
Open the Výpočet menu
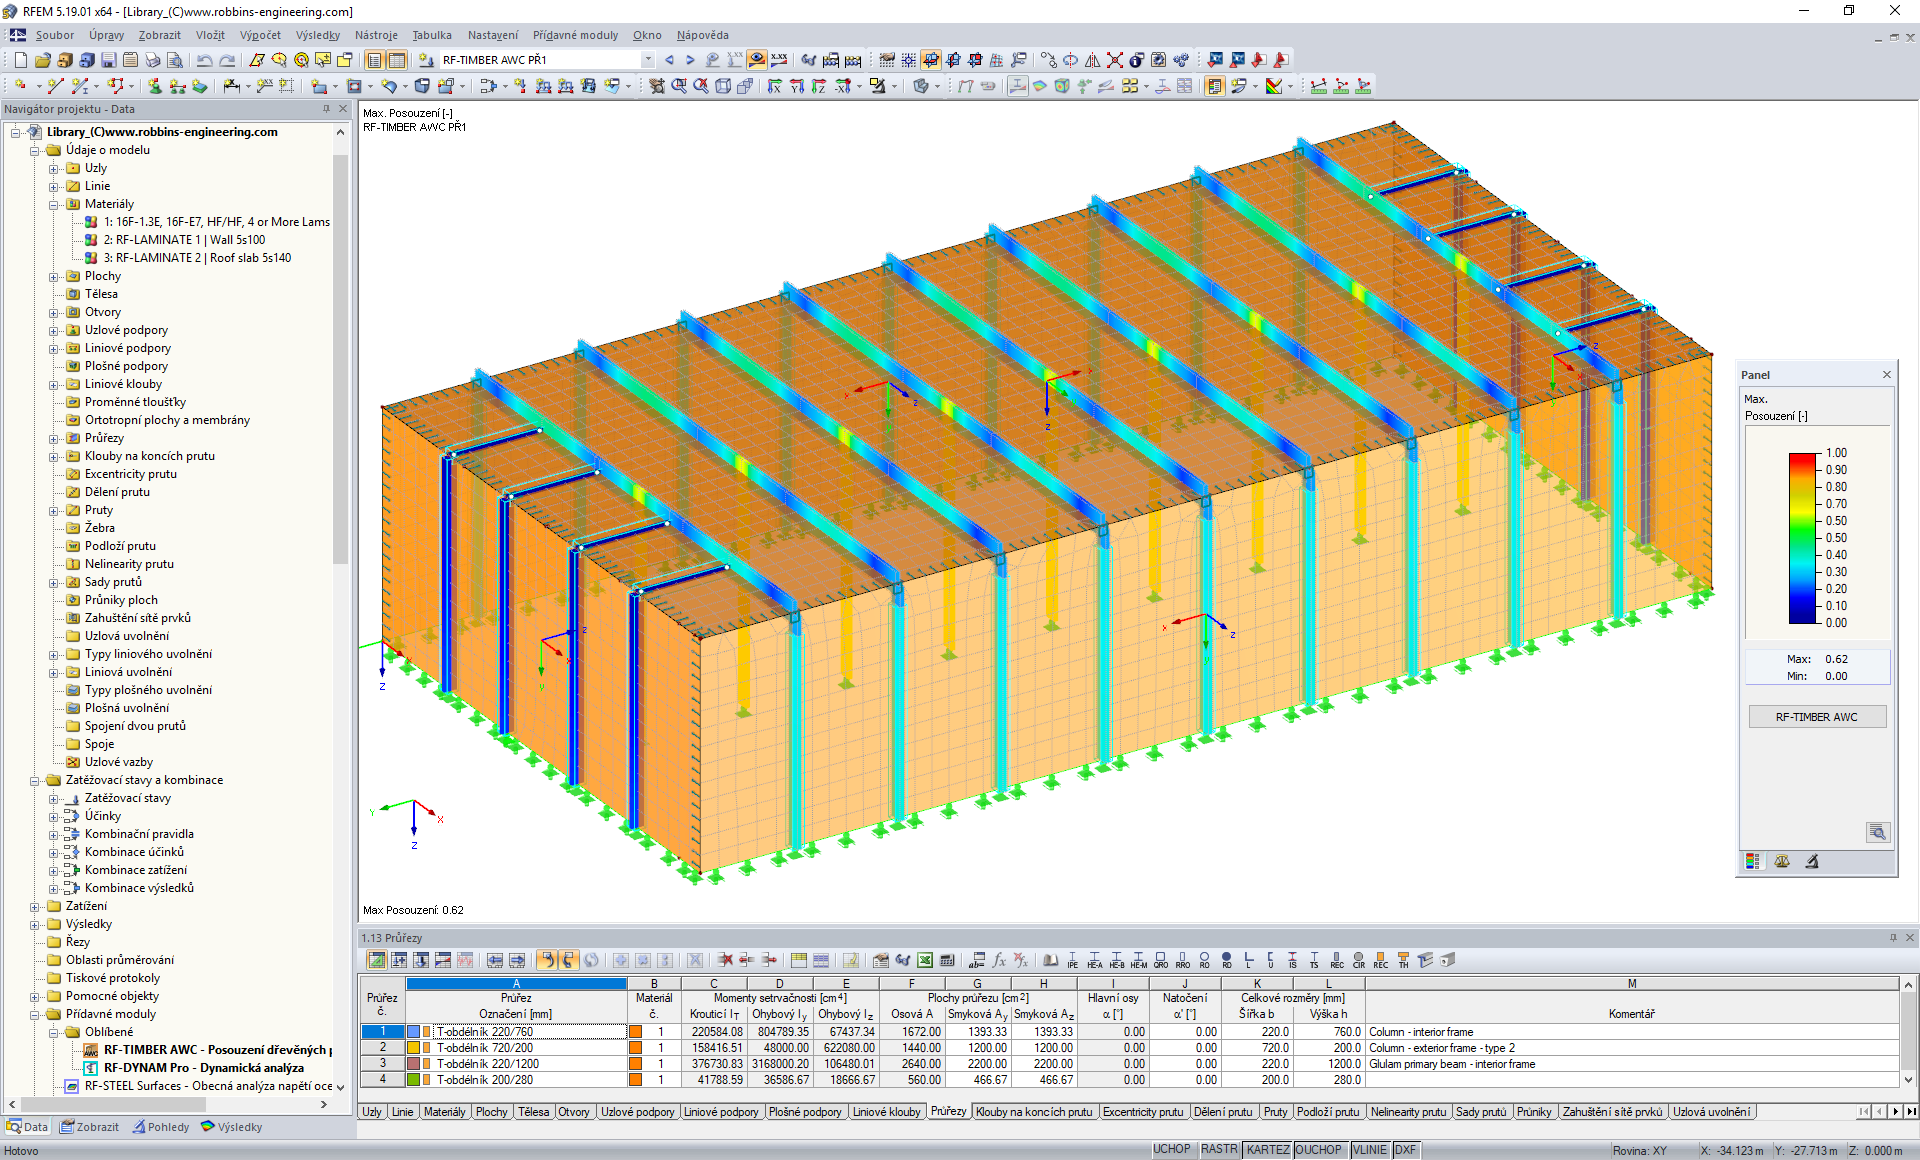tap(260, 35)
